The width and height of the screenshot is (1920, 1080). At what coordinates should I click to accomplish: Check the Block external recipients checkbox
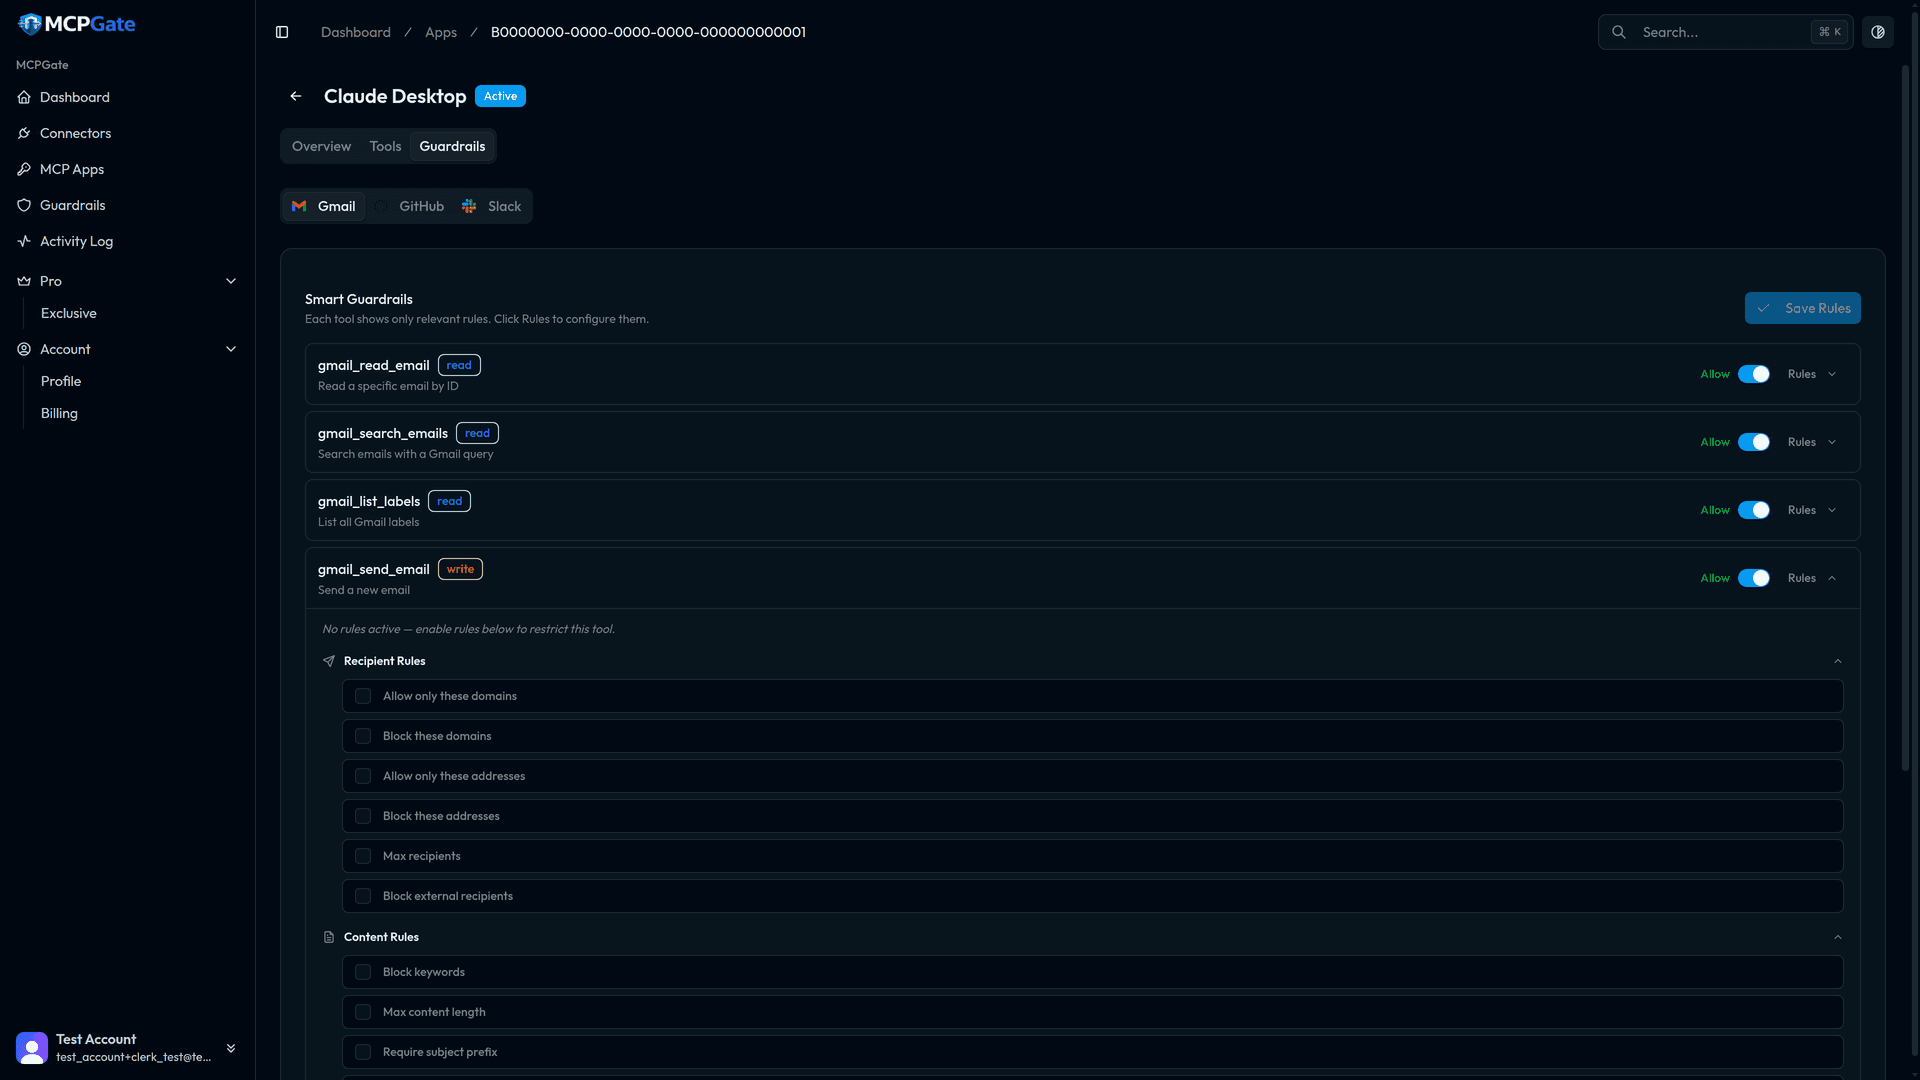(x=363, y=896)
